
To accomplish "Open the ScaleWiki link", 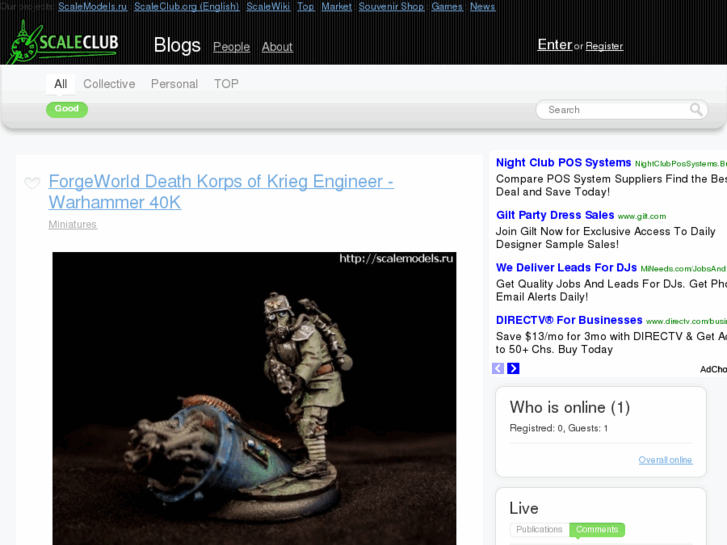I will point(268,6).
